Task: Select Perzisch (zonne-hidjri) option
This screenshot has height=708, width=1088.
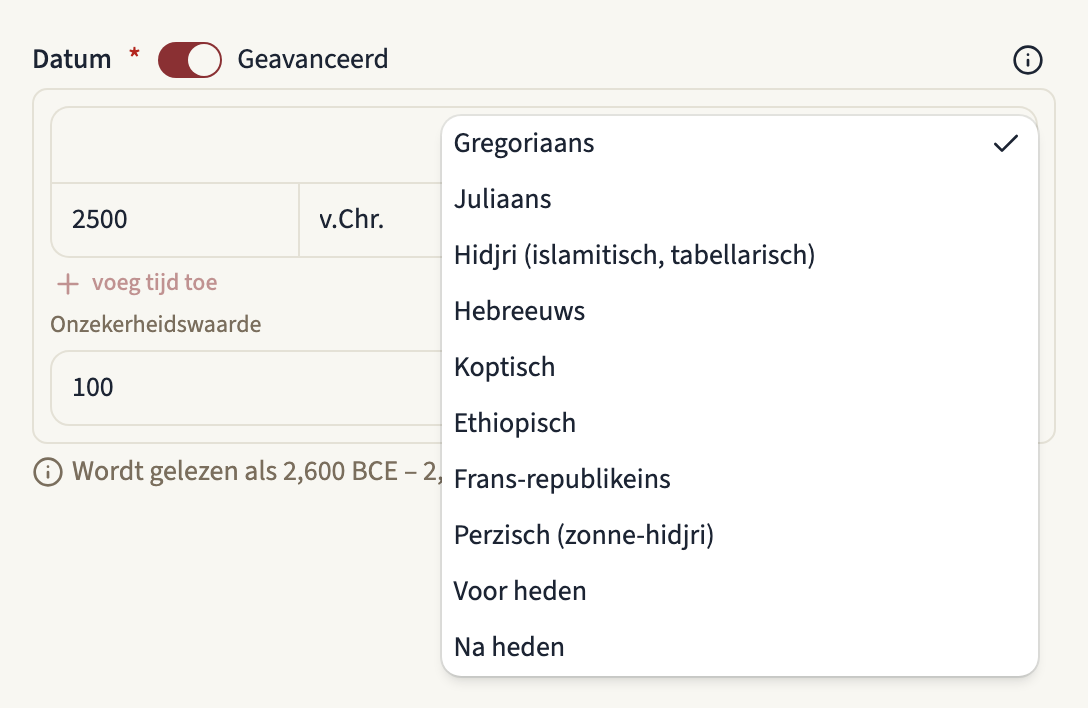Action: tap(740, 535)
